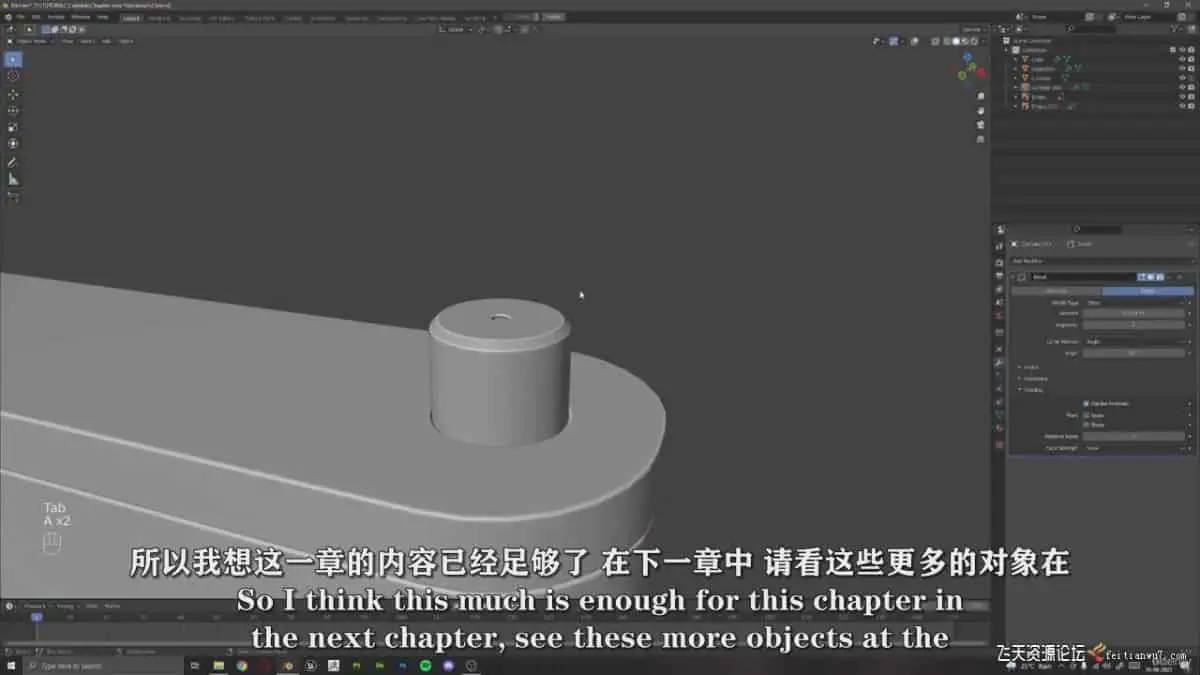Open Add Modifier dropdown
Viewport: 1200px width, 675px height.
point(1102,261)
